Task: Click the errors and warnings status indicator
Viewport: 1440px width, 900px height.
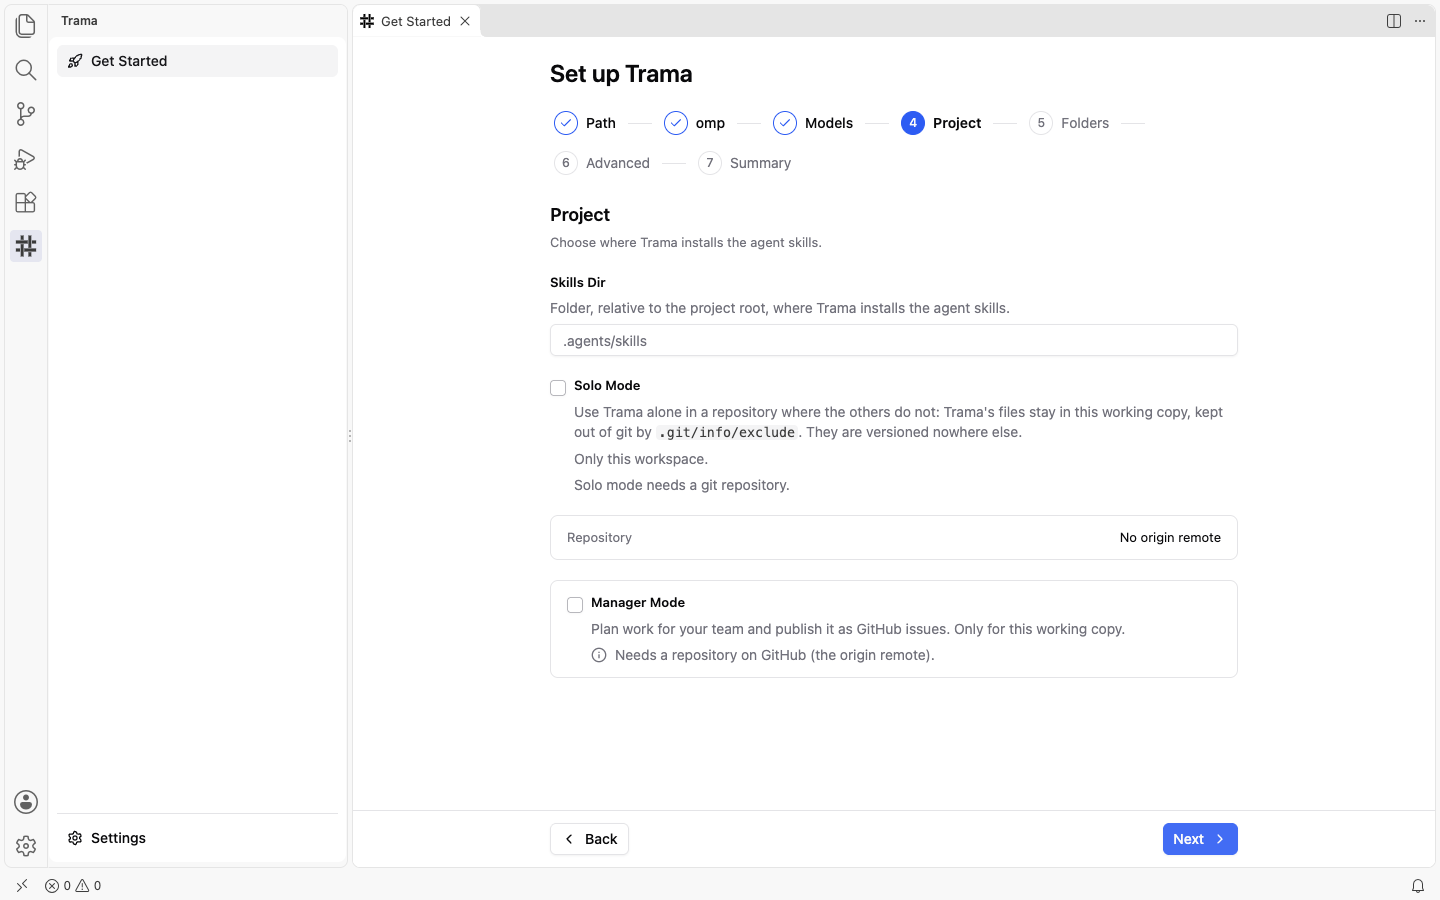Action: [x=73, y=886]
